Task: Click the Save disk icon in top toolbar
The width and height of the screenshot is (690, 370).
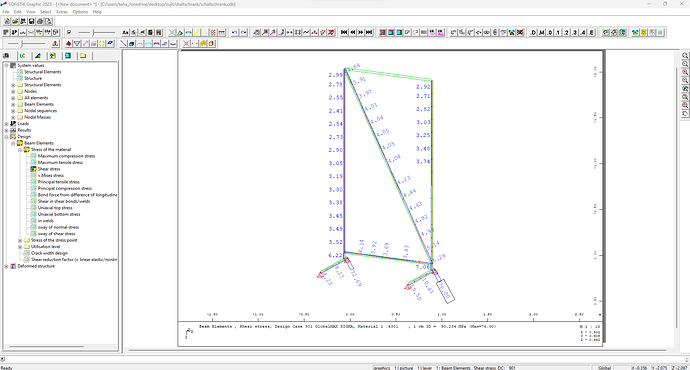Action: 31,21
